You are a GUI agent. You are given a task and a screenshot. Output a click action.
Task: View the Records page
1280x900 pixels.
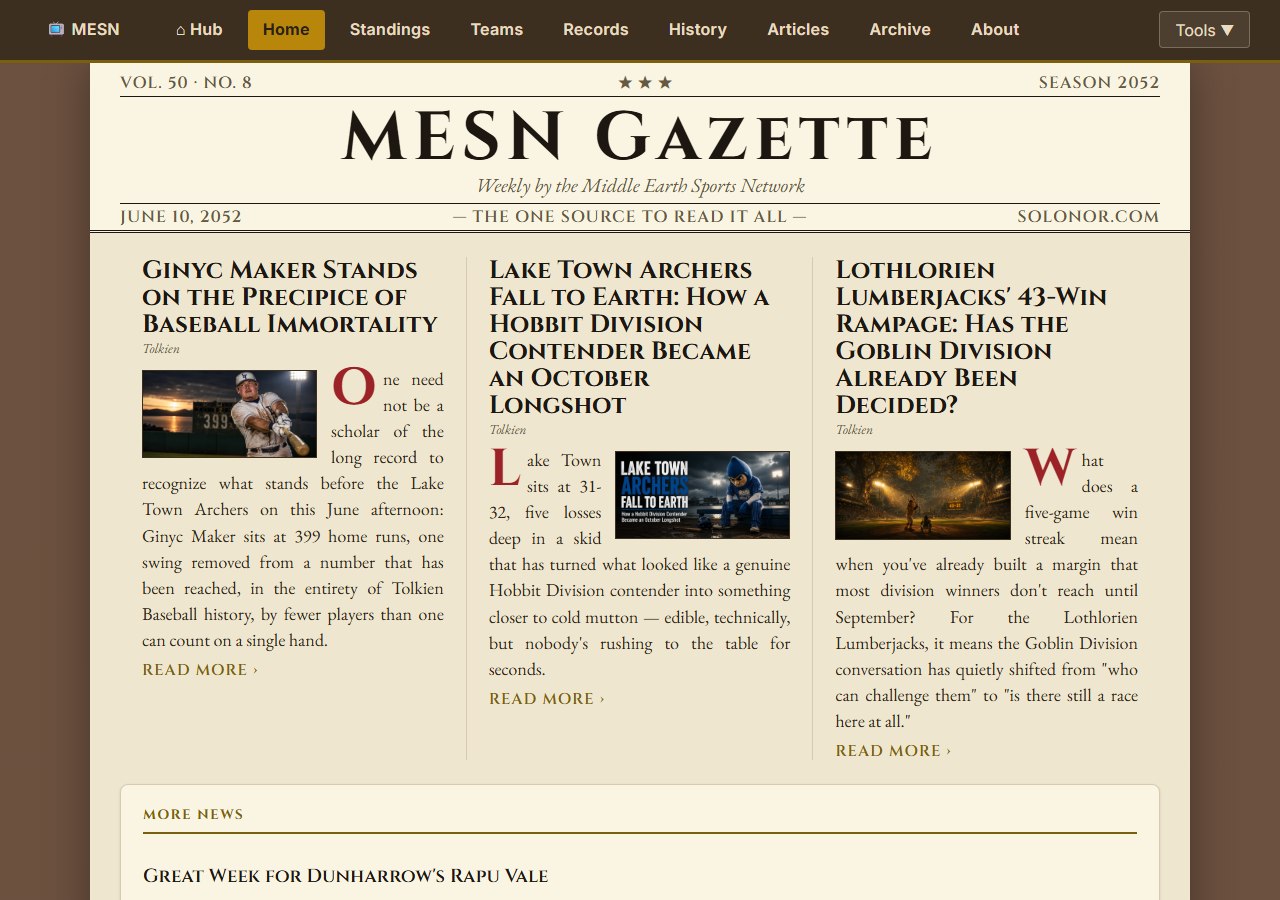tap(596, 30)
